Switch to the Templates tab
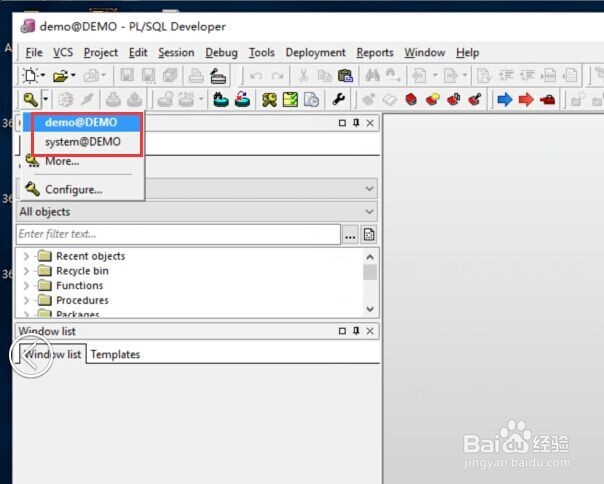 pos(115,355)
